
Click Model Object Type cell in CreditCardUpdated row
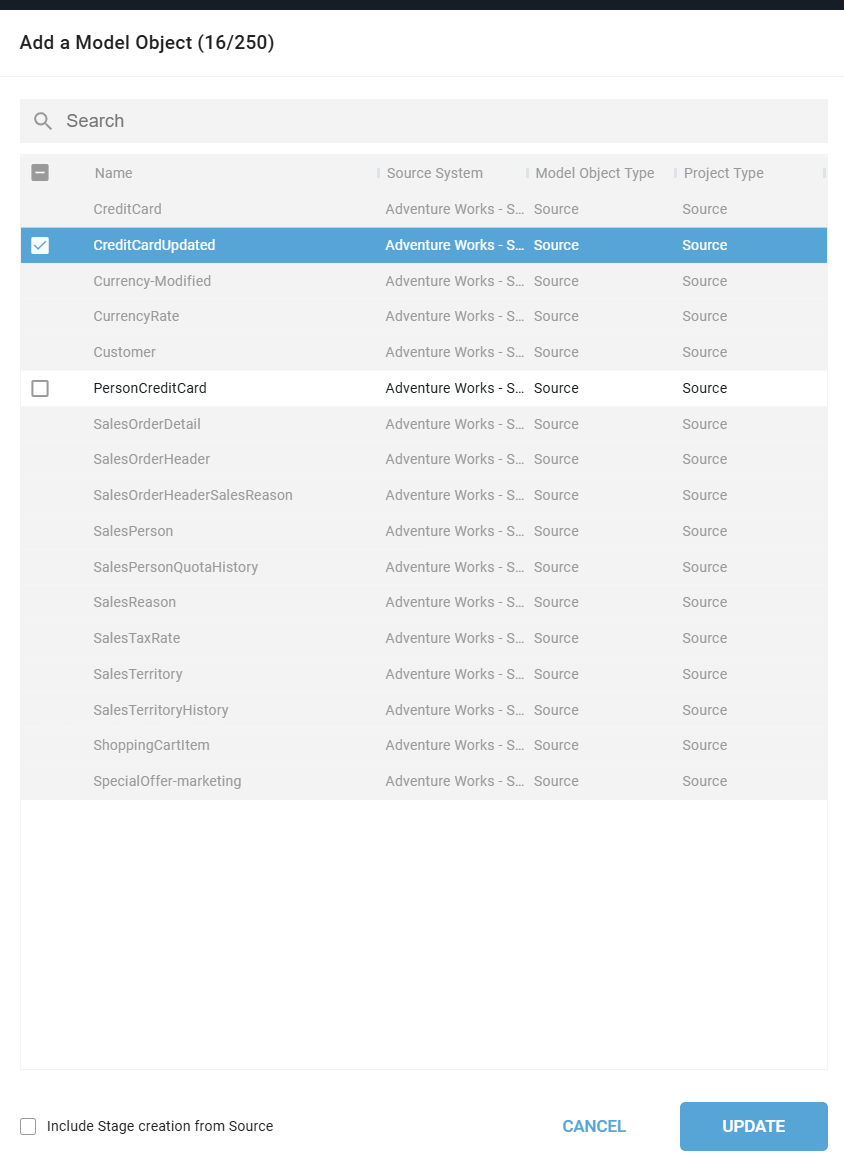[557, 245]
